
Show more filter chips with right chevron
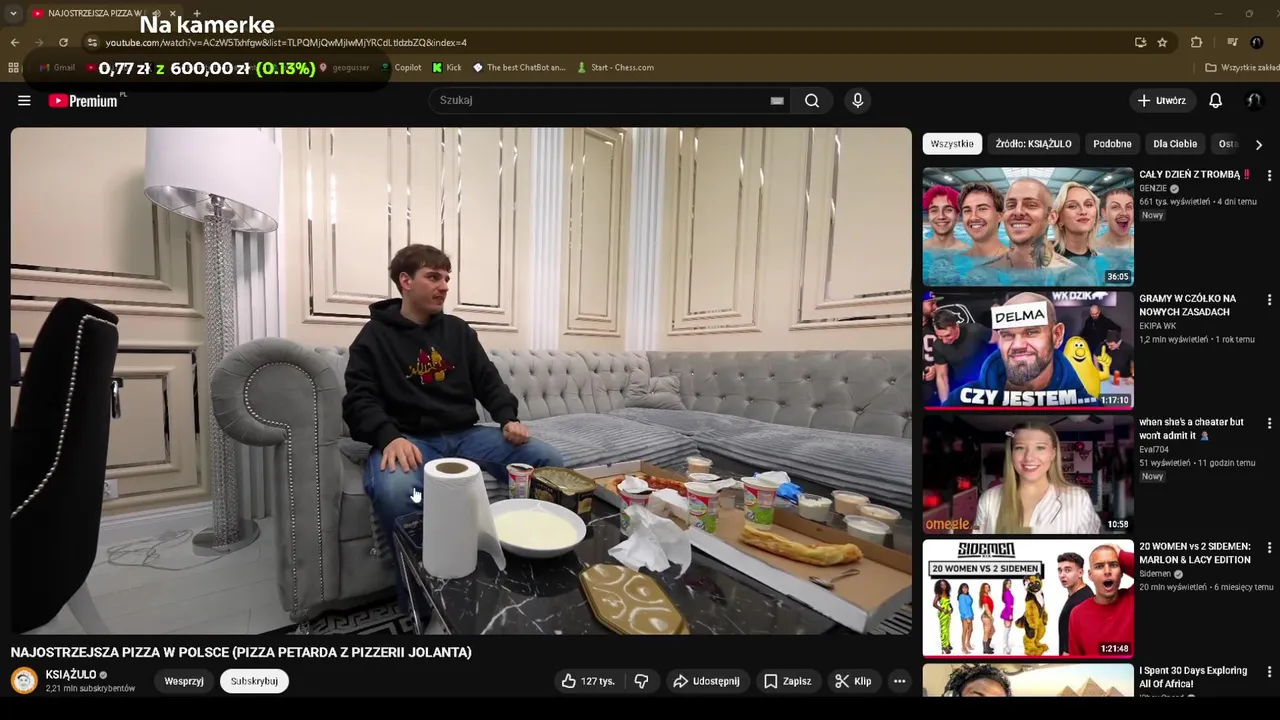(1259, 144)
